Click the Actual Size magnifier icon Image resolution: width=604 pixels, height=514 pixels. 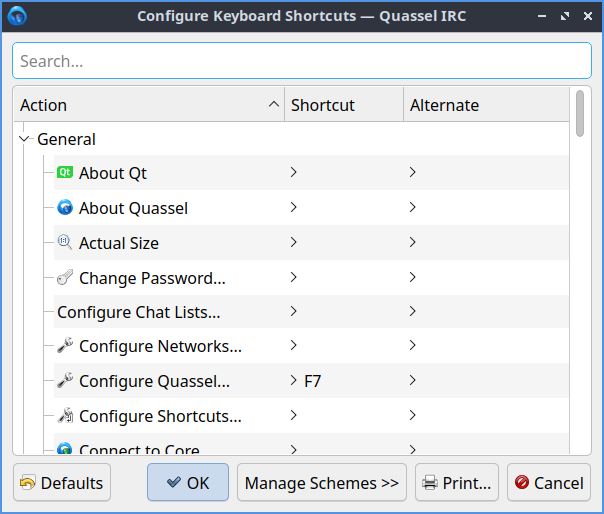tap(65, 243)
